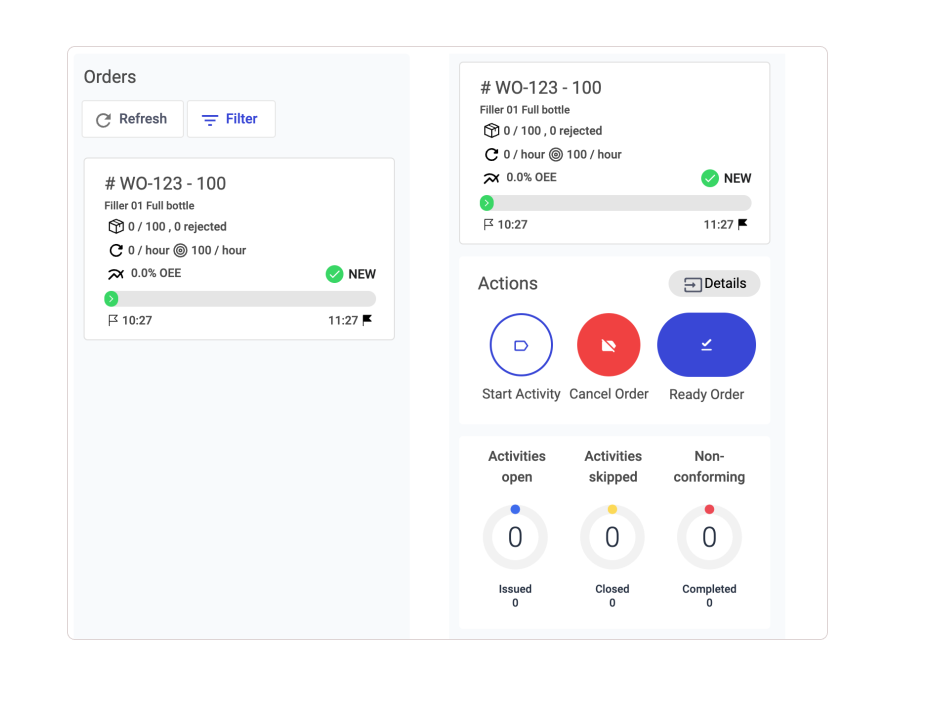This screenshot has height=709, width=940.
Task: Click the Non-conforming donut counter
Action: click(x=709, y=538)
